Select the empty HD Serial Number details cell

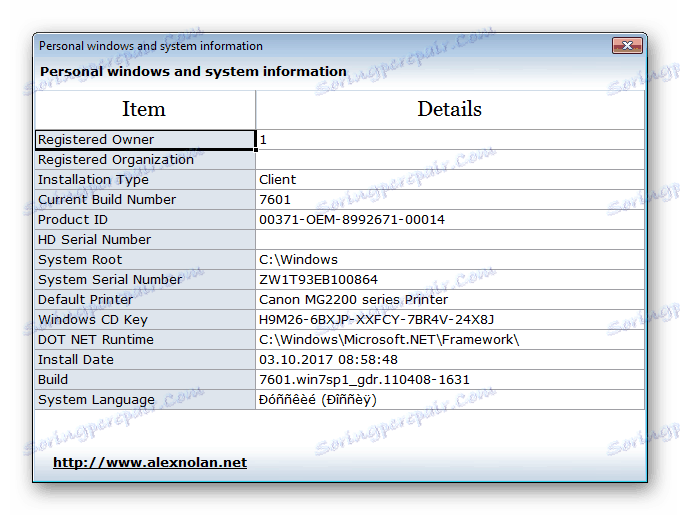tap(450, 239)
